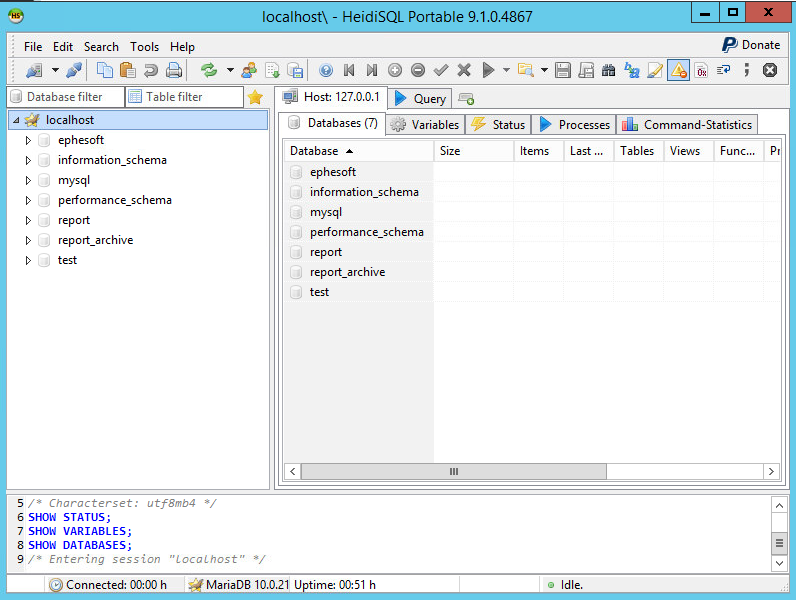Viewport: 796px width, 600px height.
Task: Expand the test tree node
Action: pyautogui.click(x=28, y=260)
